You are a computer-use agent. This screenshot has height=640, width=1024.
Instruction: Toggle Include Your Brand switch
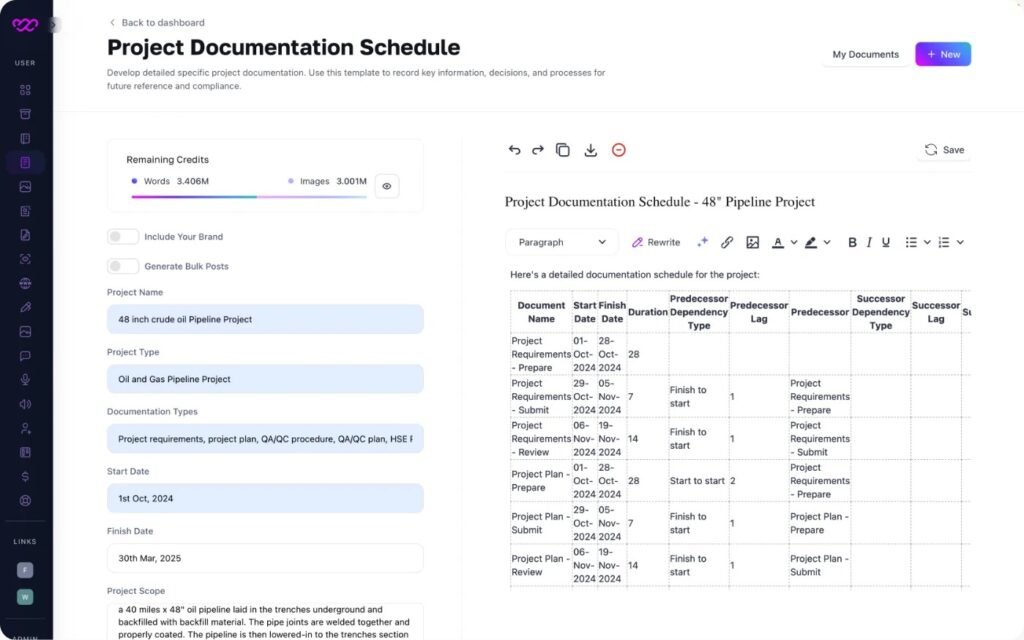click(x=123, y=236)
